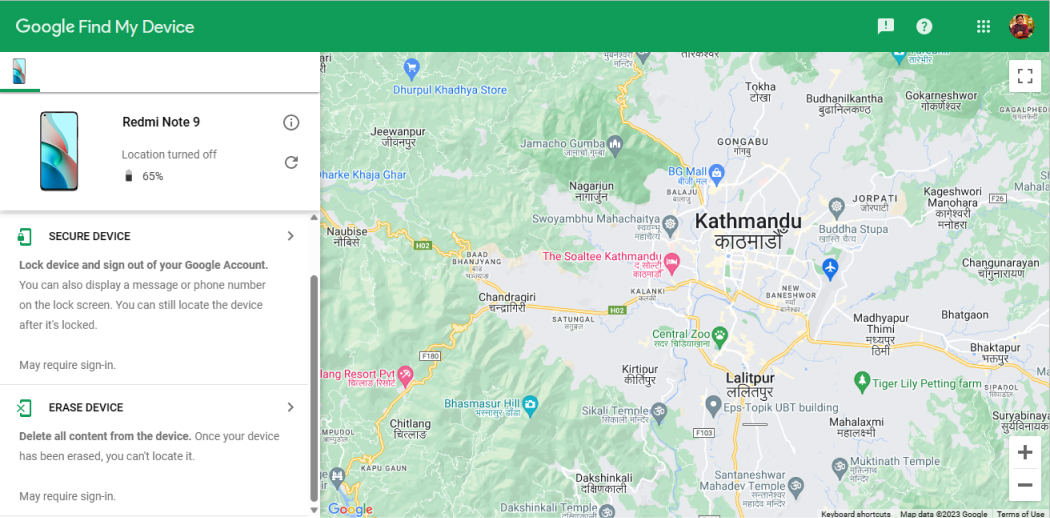Click the airport plane marker
The image size is (1050, 518).
click(x=830, y=268)
